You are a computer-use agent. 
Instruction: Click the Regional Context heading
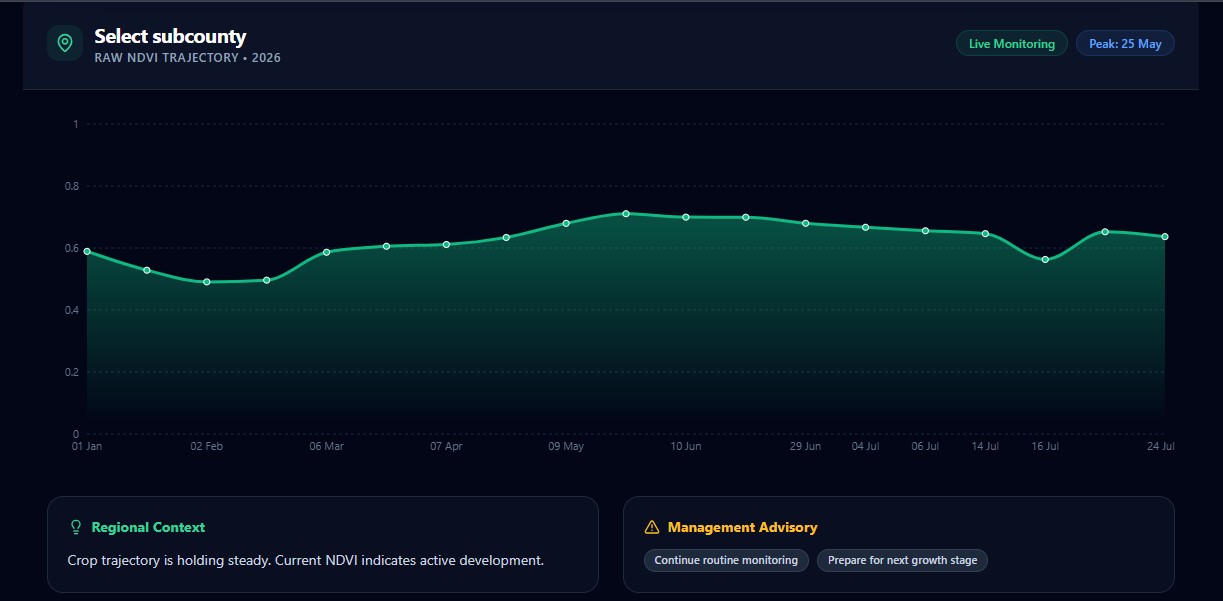[x=148, y=527]
